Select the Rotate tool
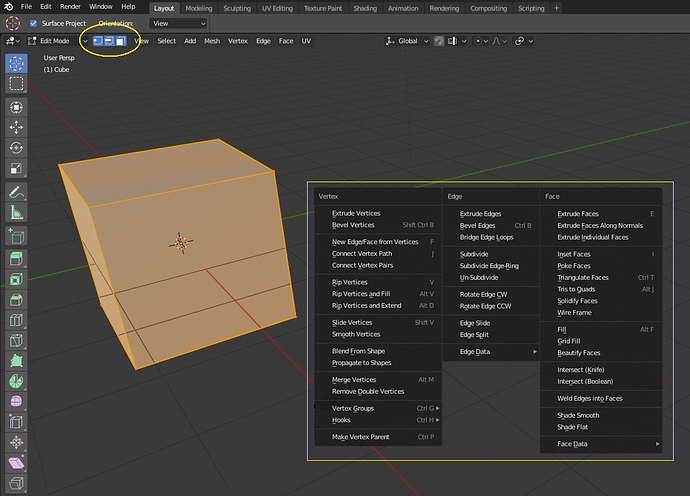The width and height of the screenshot is (690, 496). 16,148
